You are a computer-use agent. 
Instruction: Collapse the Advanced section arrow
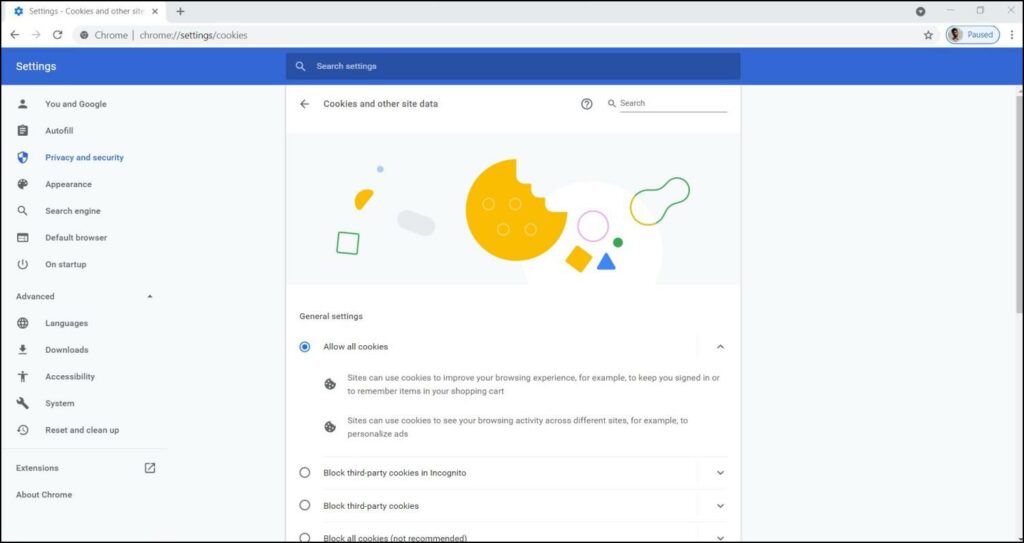coord(150,296)
